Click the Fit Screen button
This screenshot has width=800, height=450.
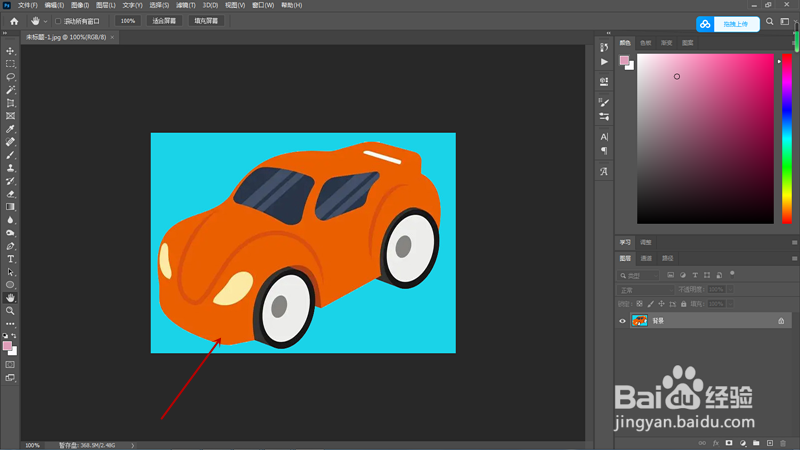click(x=164, y=21)
